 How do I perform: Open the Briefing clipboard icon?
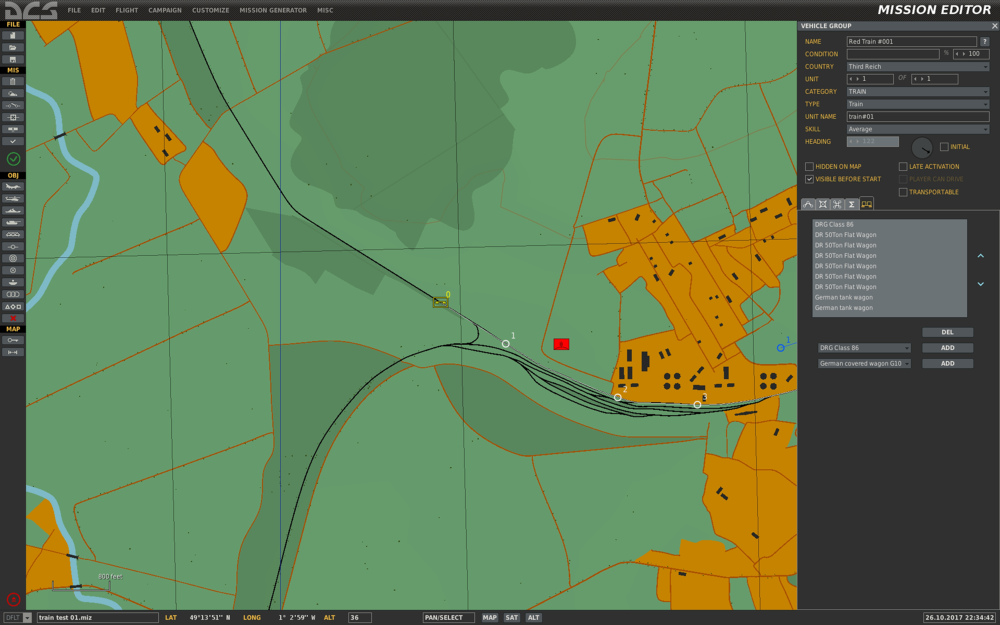pos(13,82)
